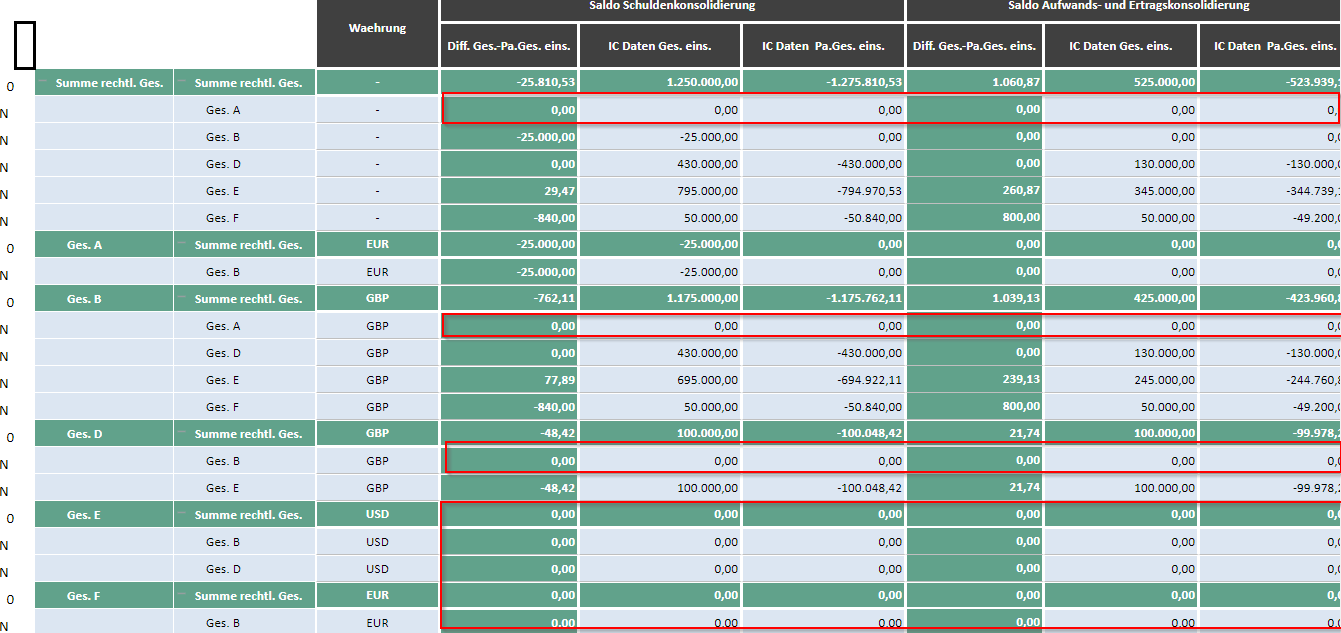
Task: Collapse Summe rechtl. Ges. under group Ges. E
Action: tap(183, 514)
